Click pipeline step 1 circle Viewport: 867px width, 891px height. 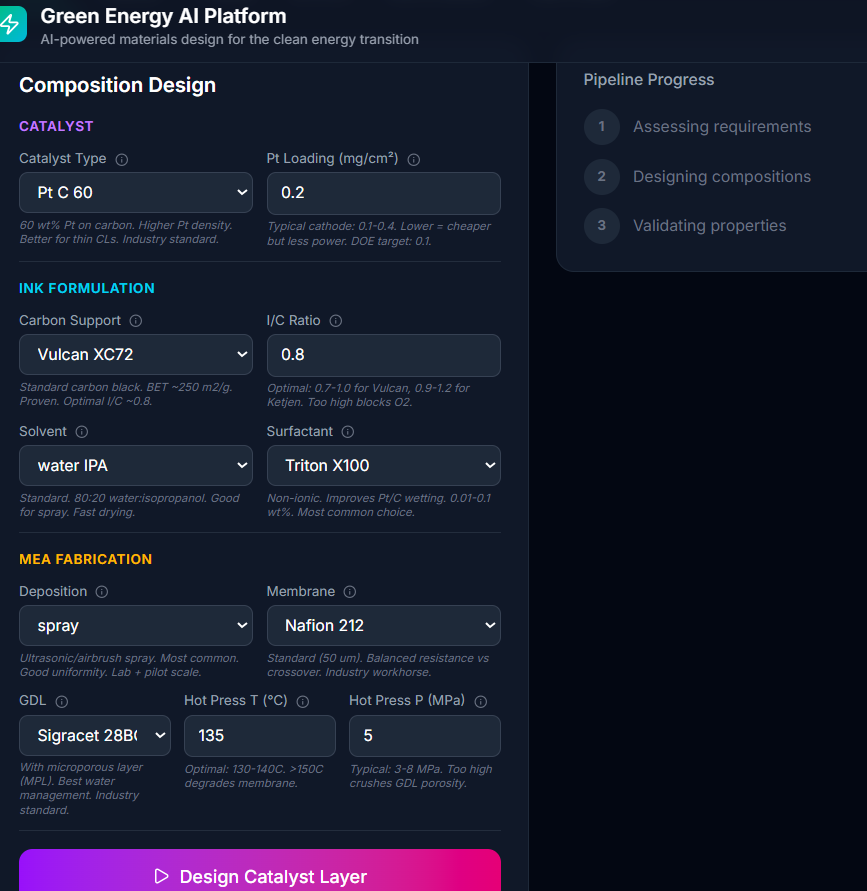602,127
